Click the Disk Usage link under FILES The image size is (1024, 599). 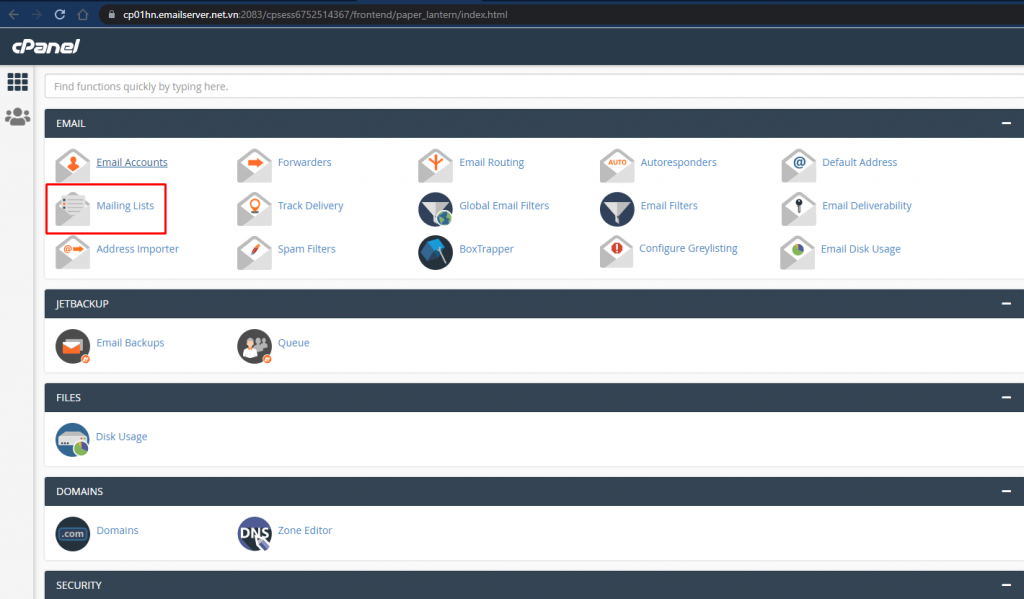coord(121,437)
